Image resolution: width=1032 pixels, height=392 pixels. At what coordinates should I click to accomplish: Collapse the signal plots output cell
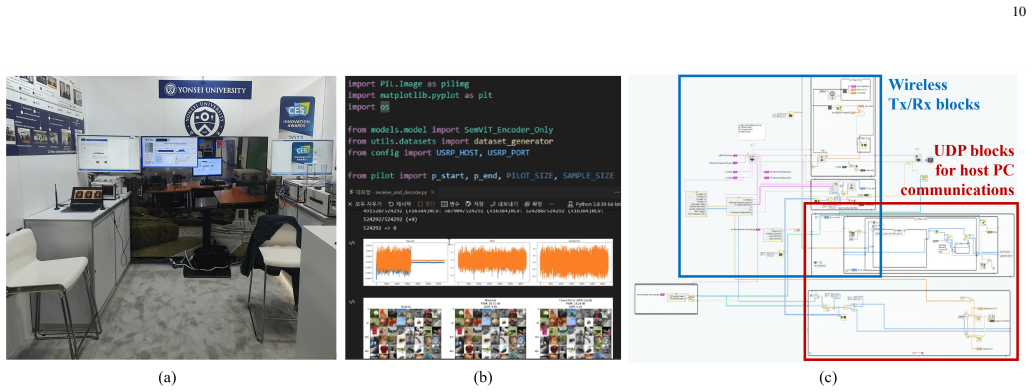[x=351, y=243]
